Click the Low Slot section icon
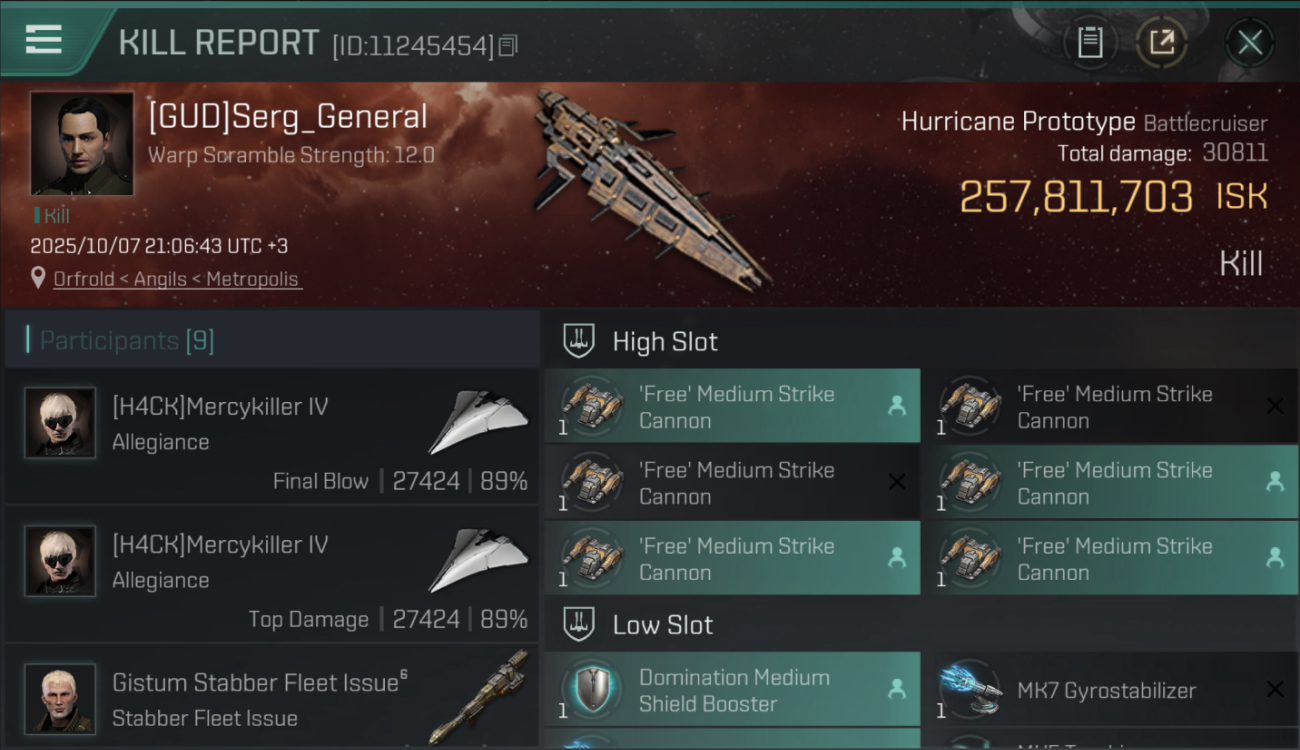1300x750 pixels. coord(579,625)
